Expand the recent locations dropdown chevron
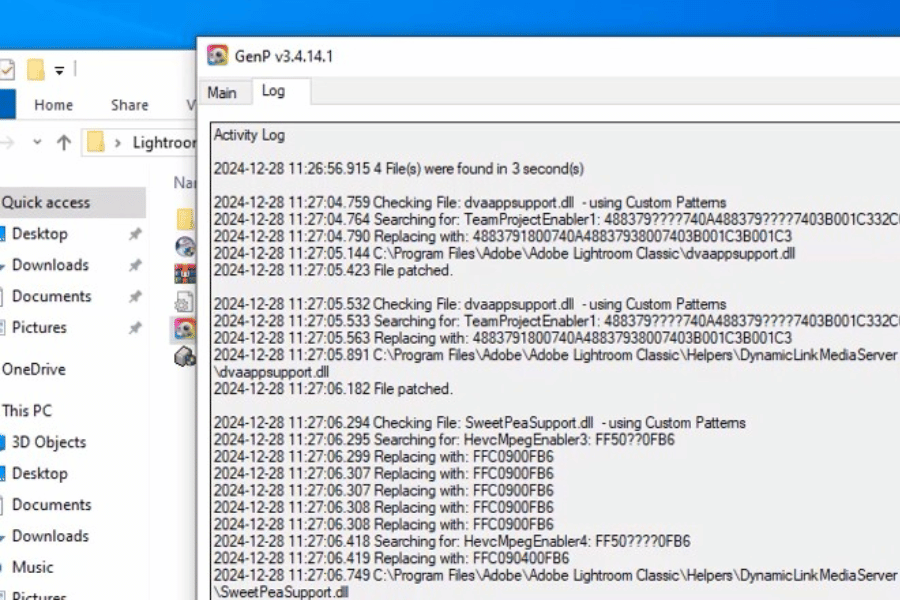The height and width of the screenshot is (600, 900). pyautogui.click(x=38, y=142)
